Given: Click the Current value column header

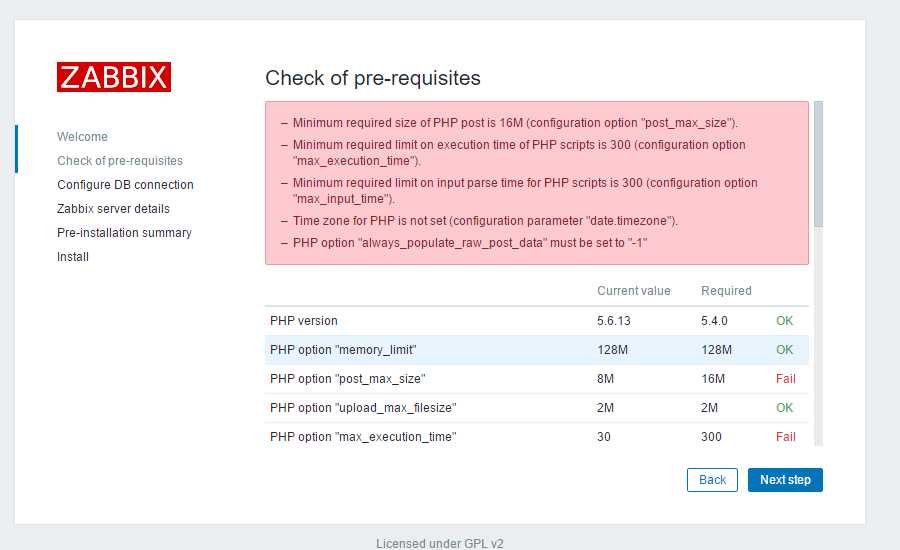Looking at the screenshot, I should 634,291.
